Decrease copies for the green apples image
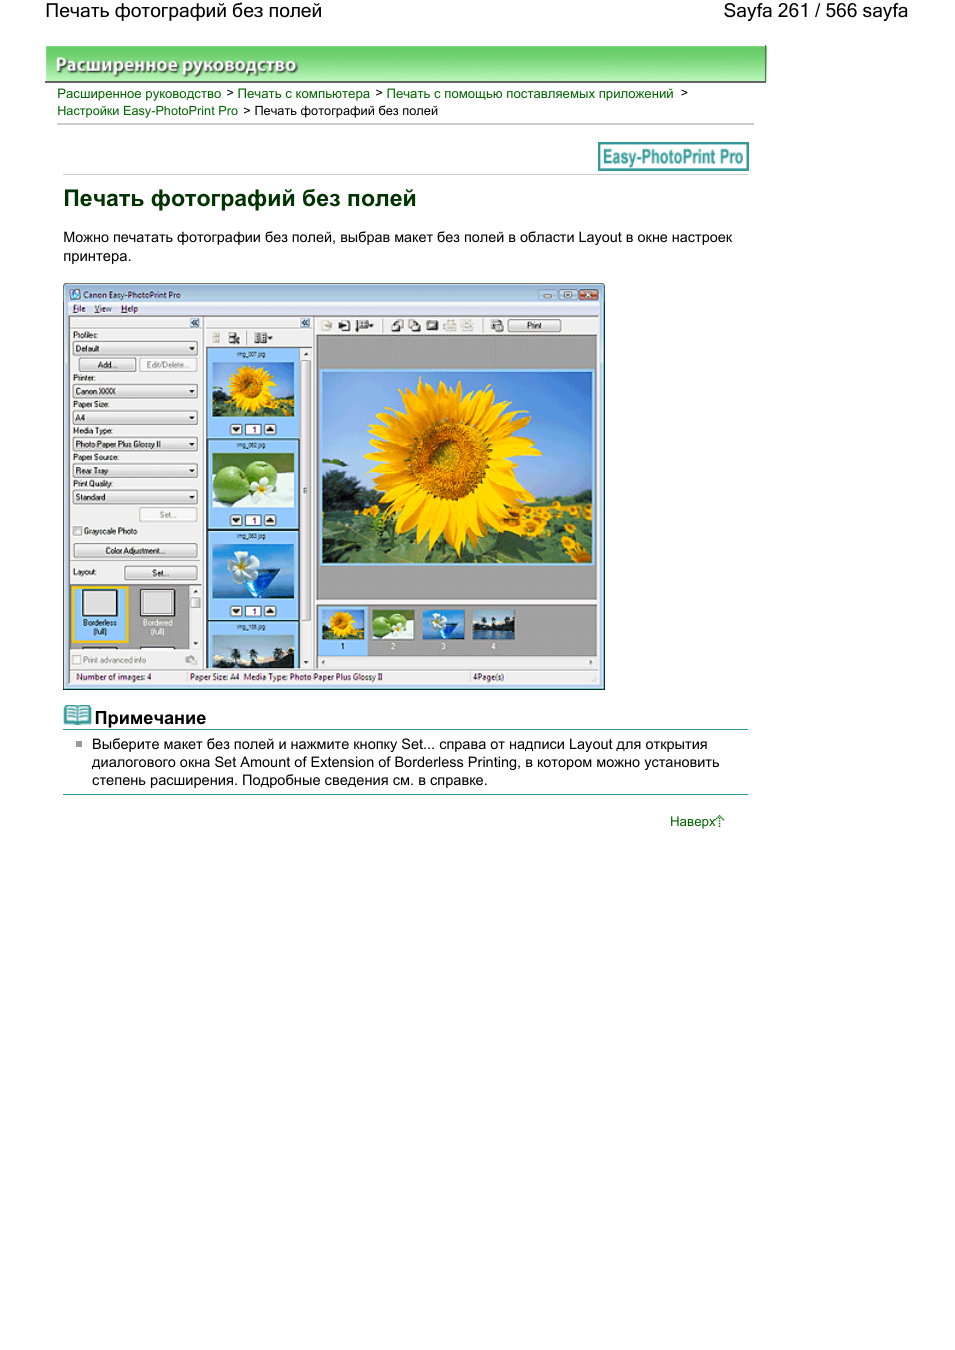The height and width of the screenshot is (1350, 955). pos(237,520)
